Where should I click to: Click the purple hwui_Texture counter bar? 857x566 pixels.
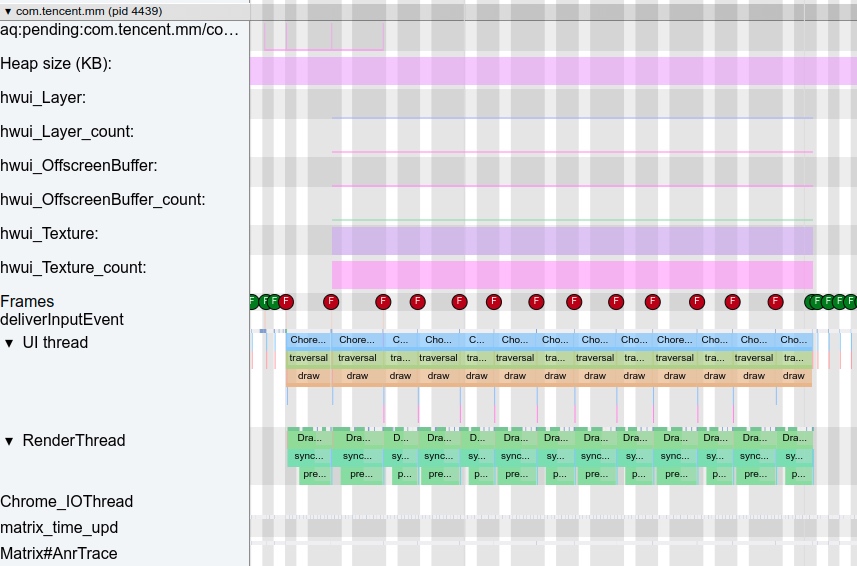572,240
